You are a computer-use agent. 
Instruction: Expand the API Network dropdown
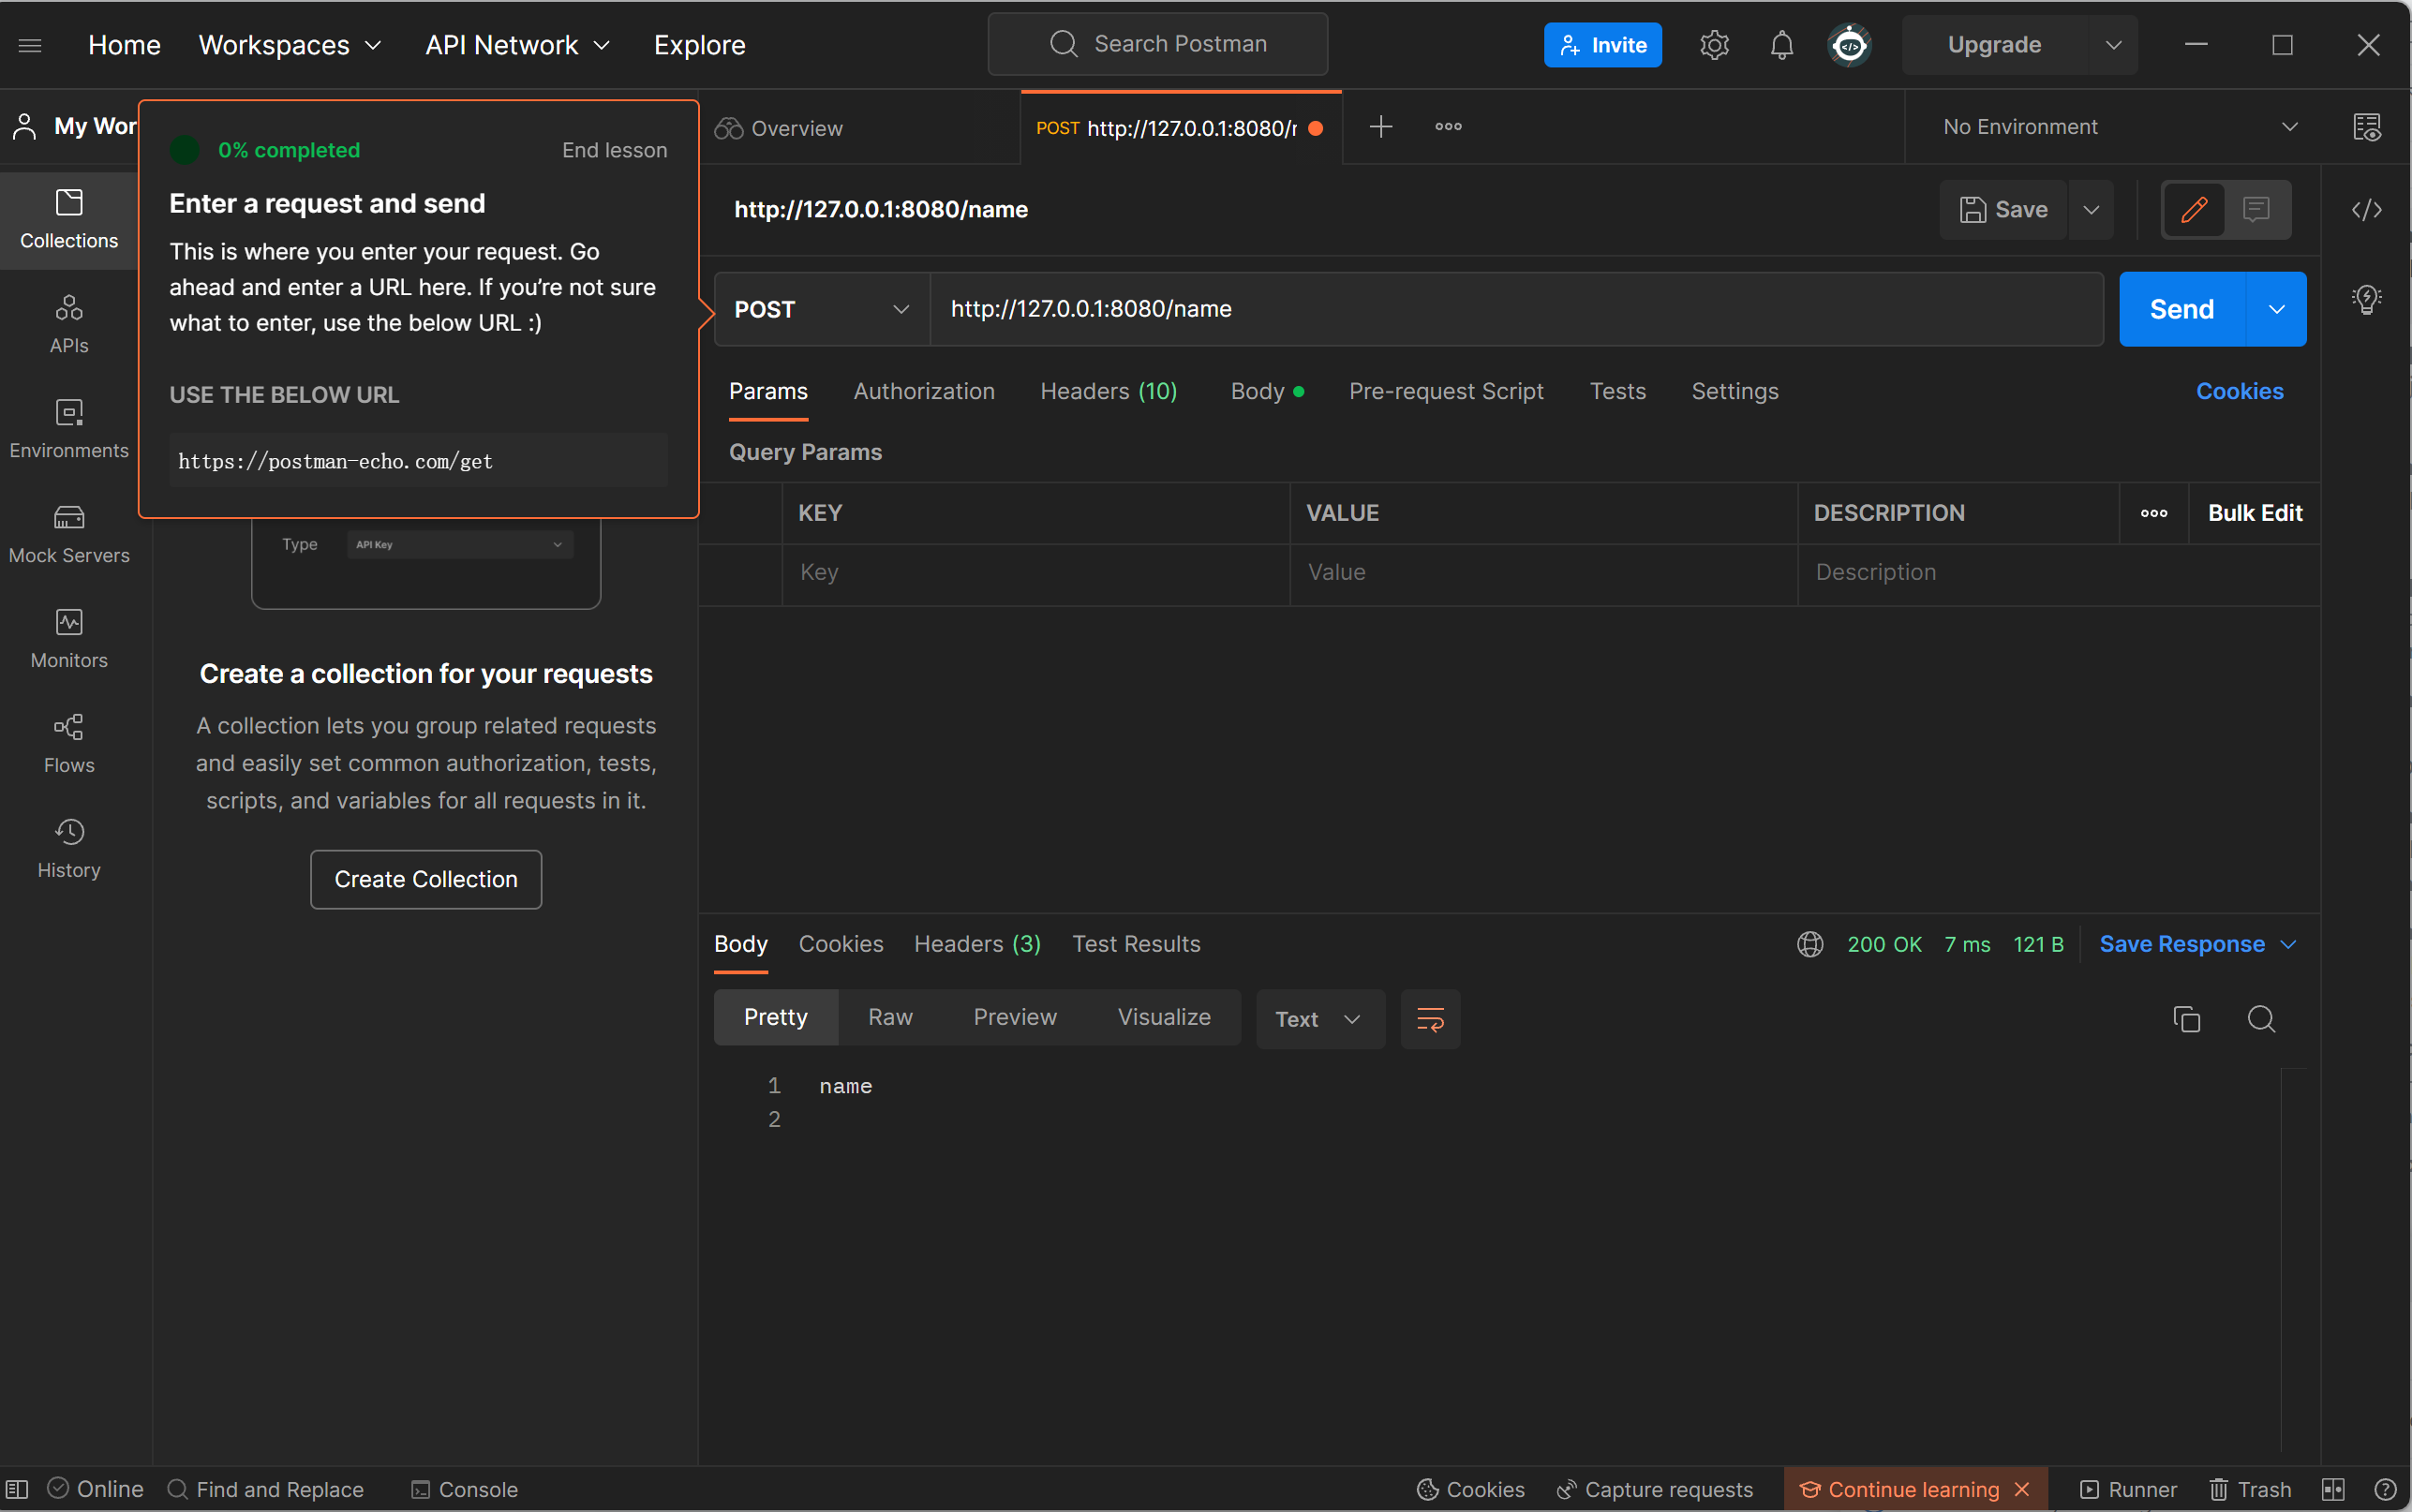tap(517, 45)
